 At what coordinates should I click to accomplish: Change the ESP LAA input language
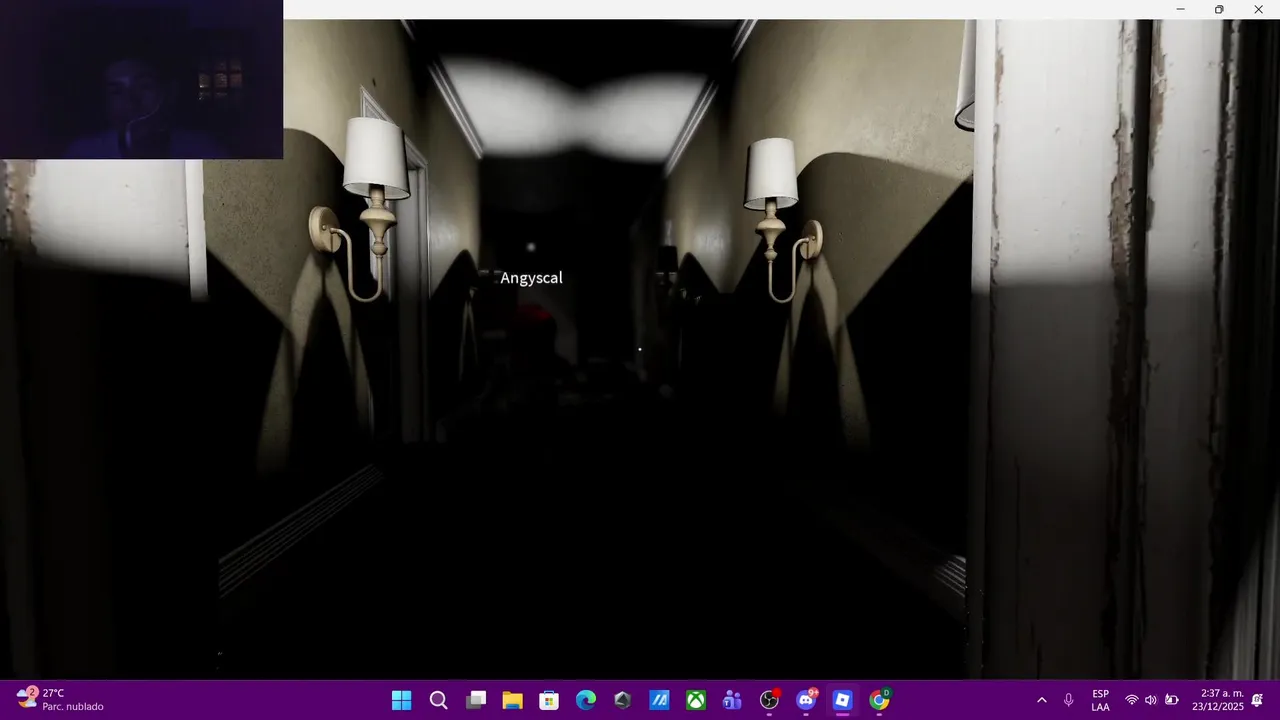1100,700
